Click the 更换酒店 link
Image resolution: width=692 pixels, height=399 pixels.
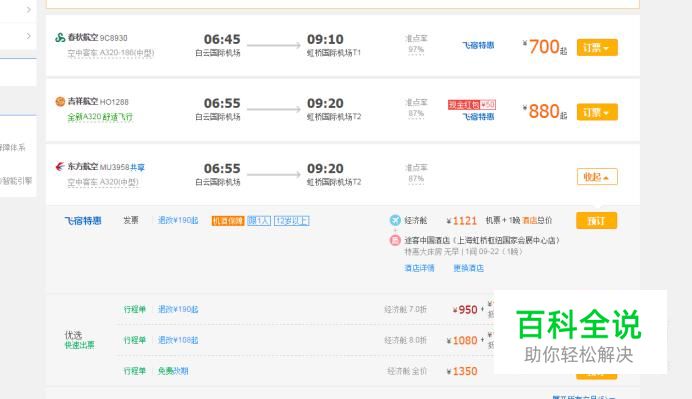point(468,268)
